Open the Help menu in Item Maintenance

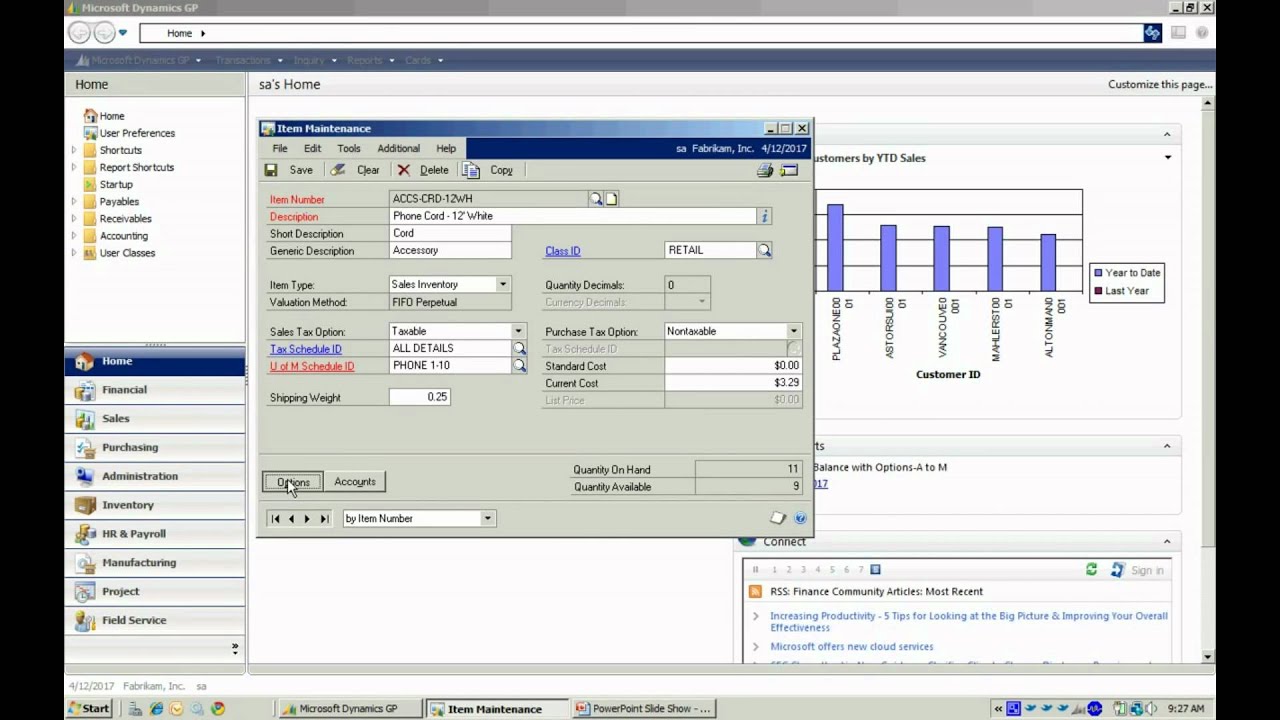(x=446, y=148)
